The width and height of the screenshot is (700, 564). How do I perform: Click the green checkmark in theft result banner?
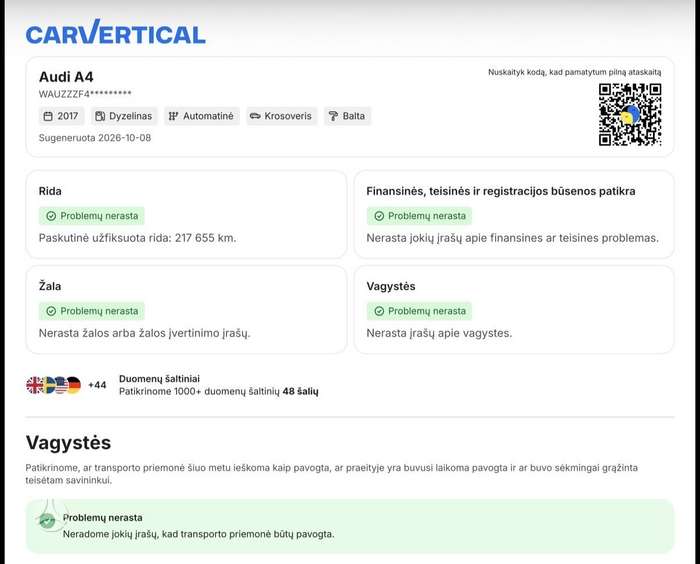click(47, 520)
